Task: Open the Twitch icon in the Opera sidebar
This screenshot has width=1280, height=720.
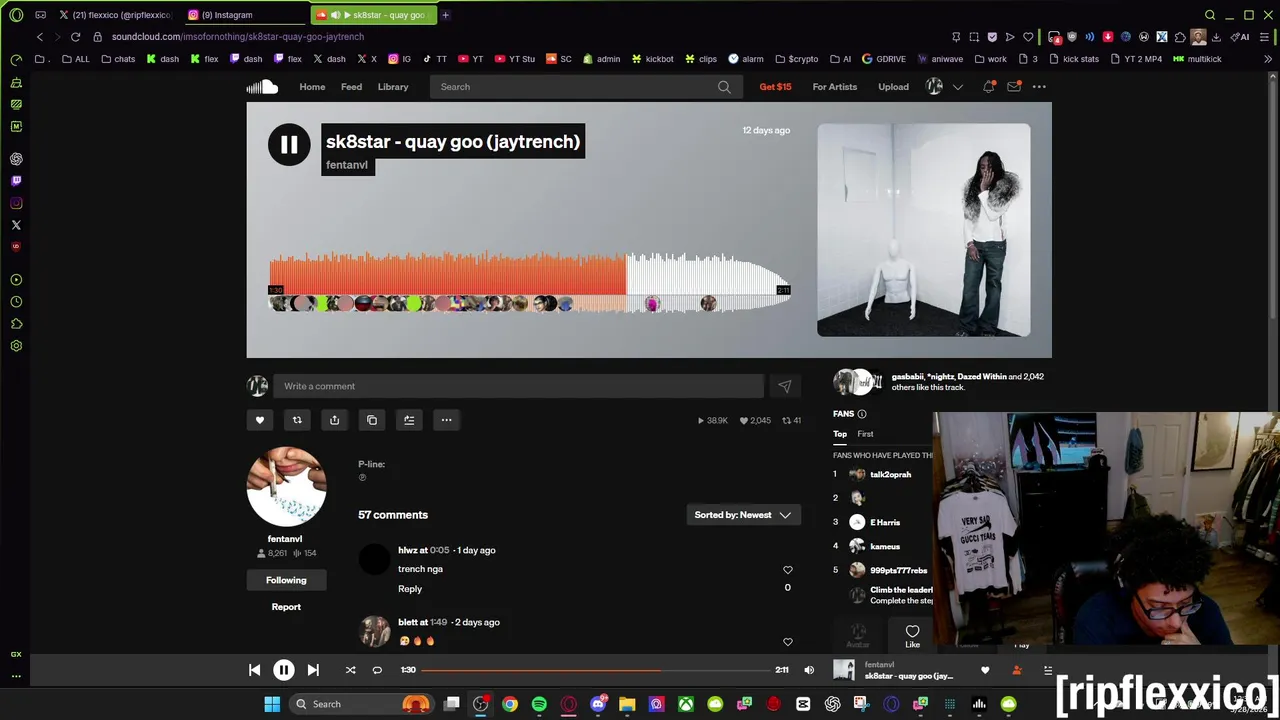Action: [x=16, y=181]
